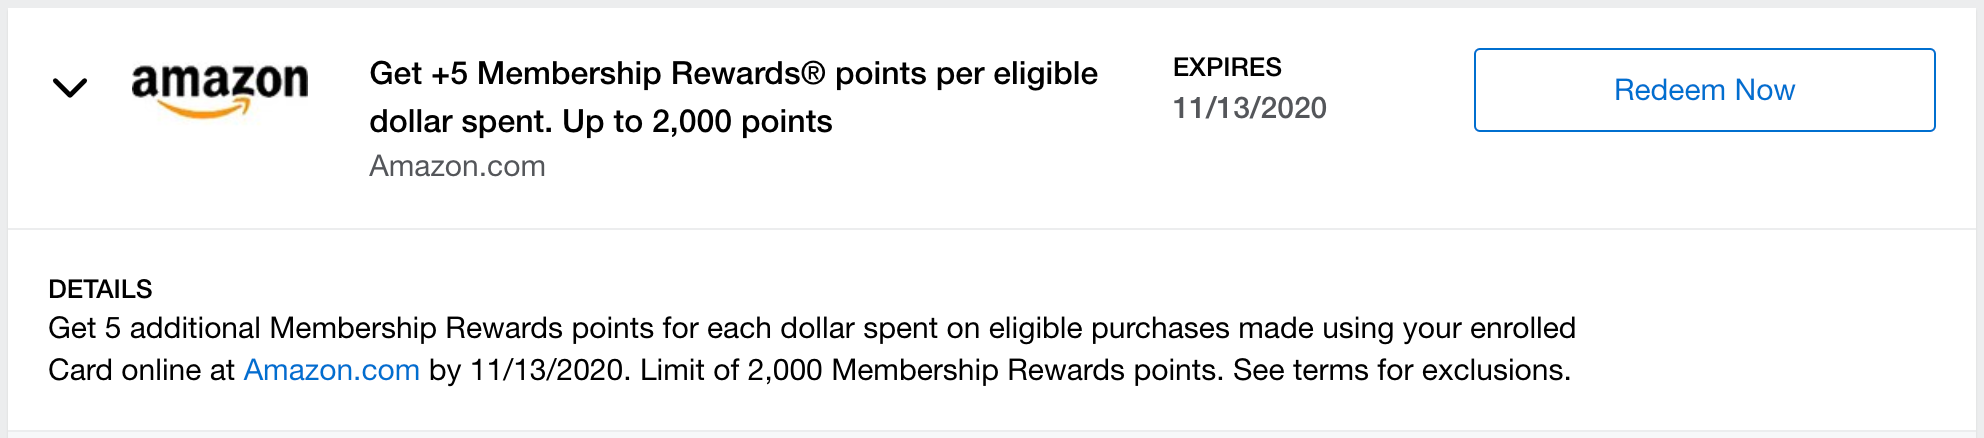Screen dimensions: 1984x438
Task: Collapse the Amazon offer details chevron
Action: pos(69,88)
